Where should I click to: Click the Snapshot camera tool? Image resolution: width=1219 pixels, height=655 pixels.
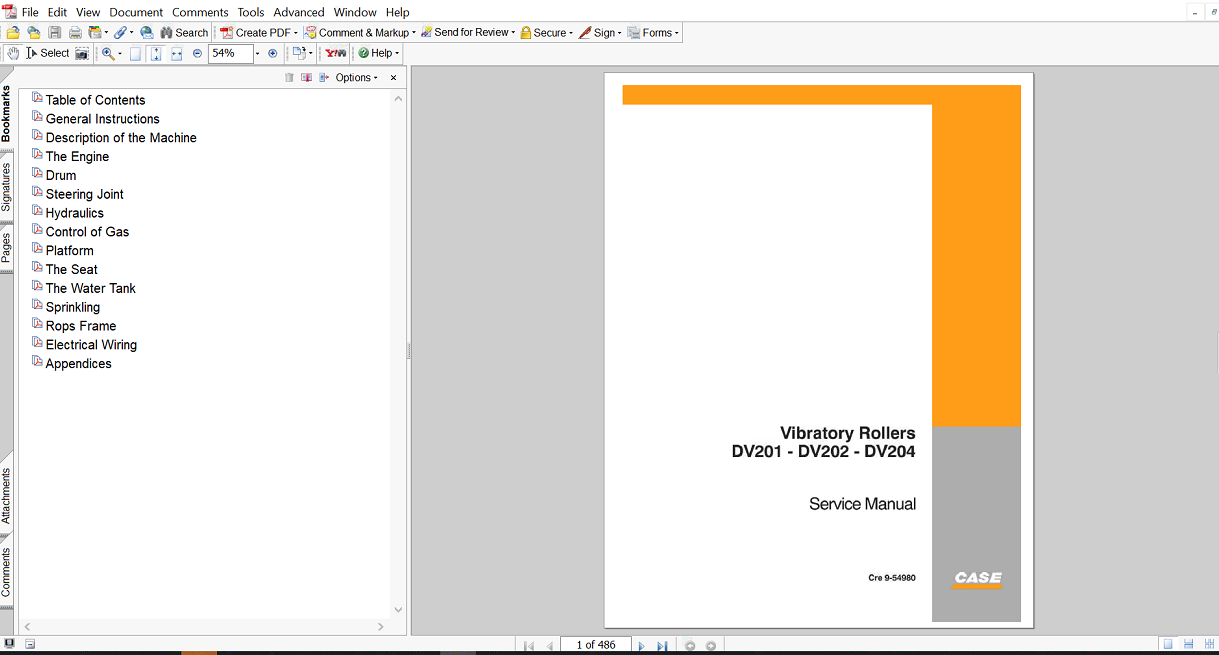82,53
